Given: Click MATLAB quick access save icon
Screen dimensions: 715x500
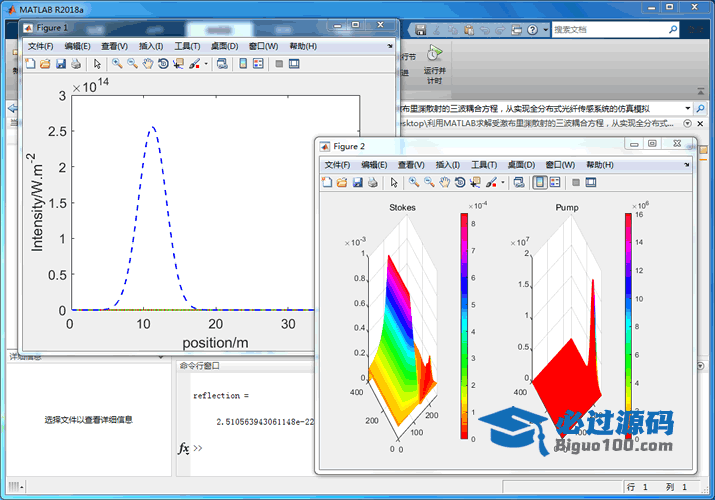Looking at the screenshot, I should pos(420,30).
